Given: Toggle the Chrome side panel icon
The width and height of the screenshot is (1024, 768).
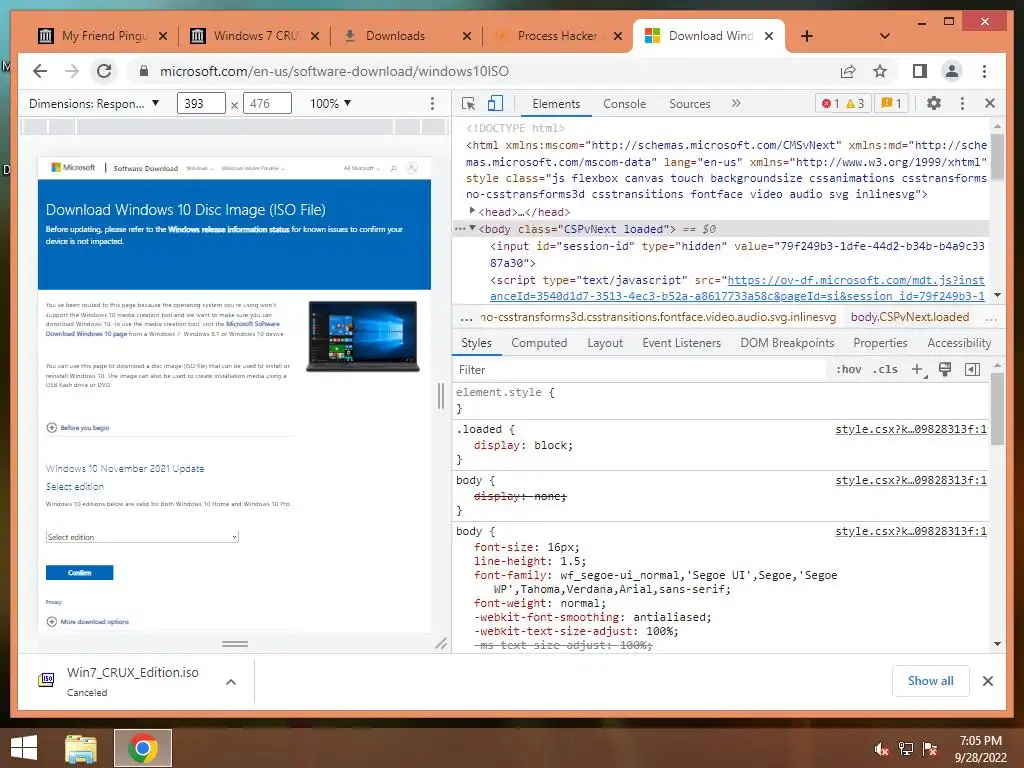Looking at the screenshot, I should click(920, 71).
